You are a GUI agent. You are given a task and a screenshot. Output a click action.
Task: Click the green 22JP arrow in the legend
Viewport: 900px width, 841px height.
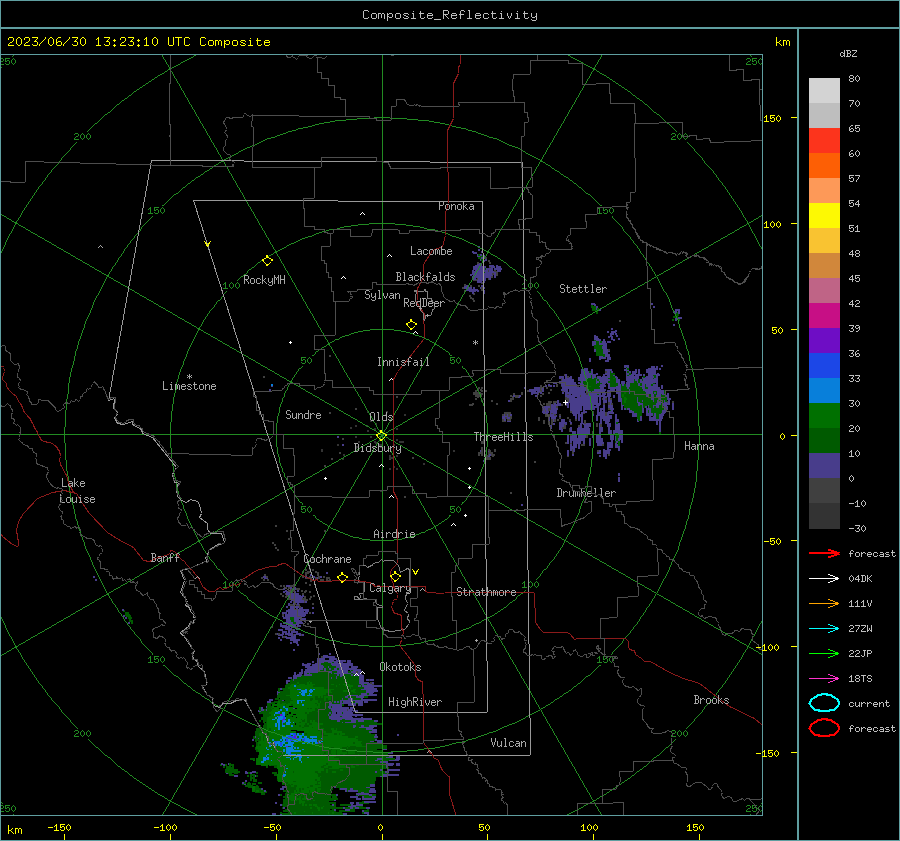click(x=824, y=653)
